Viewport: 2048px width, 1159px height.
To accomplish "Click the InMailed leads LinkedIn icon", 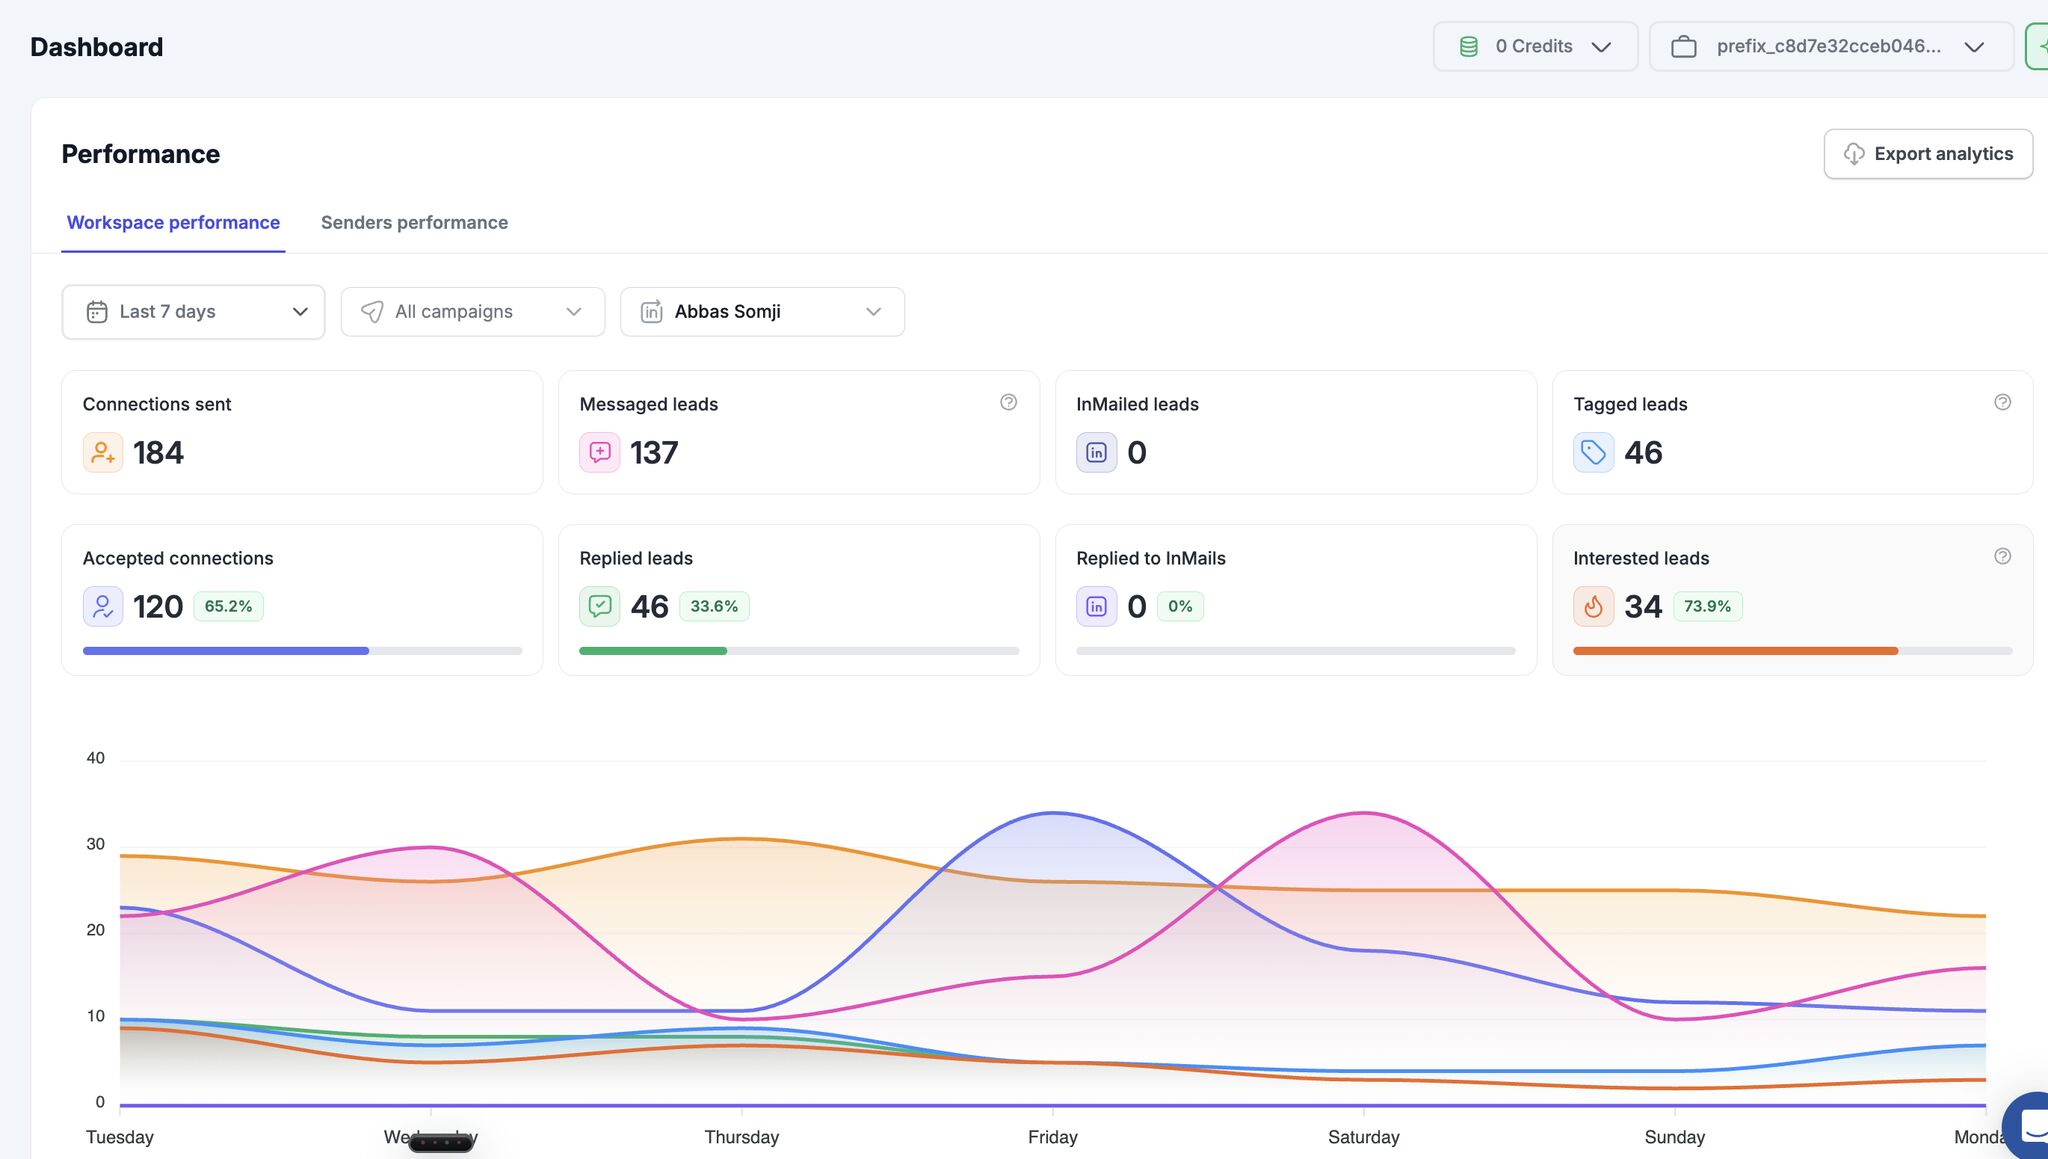I will tap(1097, 452).
